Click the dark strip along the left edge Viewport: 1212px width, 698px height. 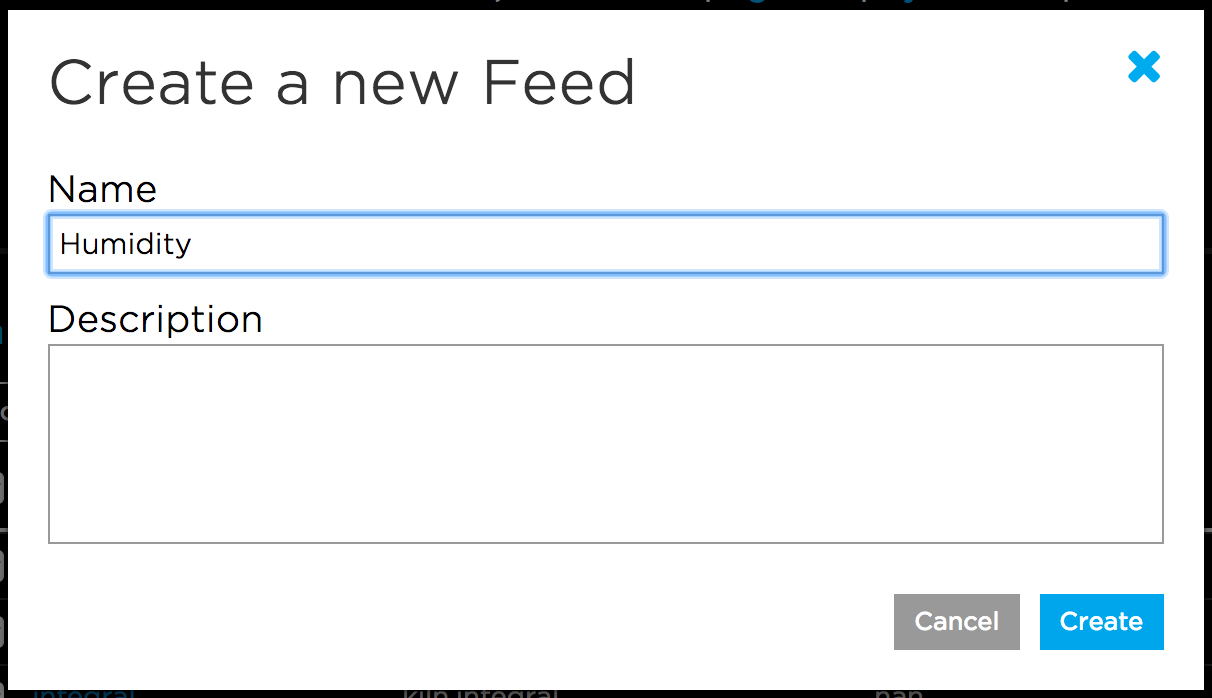tap(6, 400)
